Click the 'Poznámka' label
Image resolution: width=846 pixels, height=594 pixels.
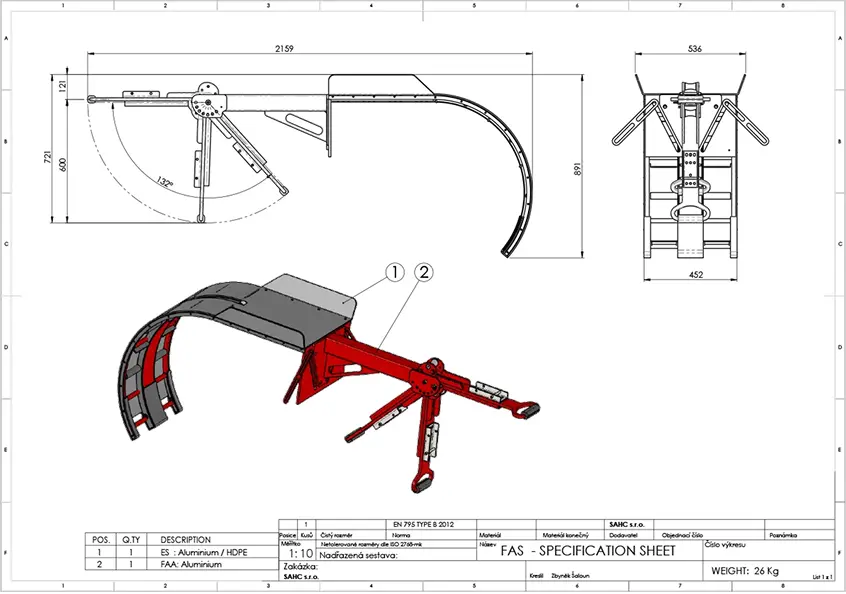(x=783, y=535)
